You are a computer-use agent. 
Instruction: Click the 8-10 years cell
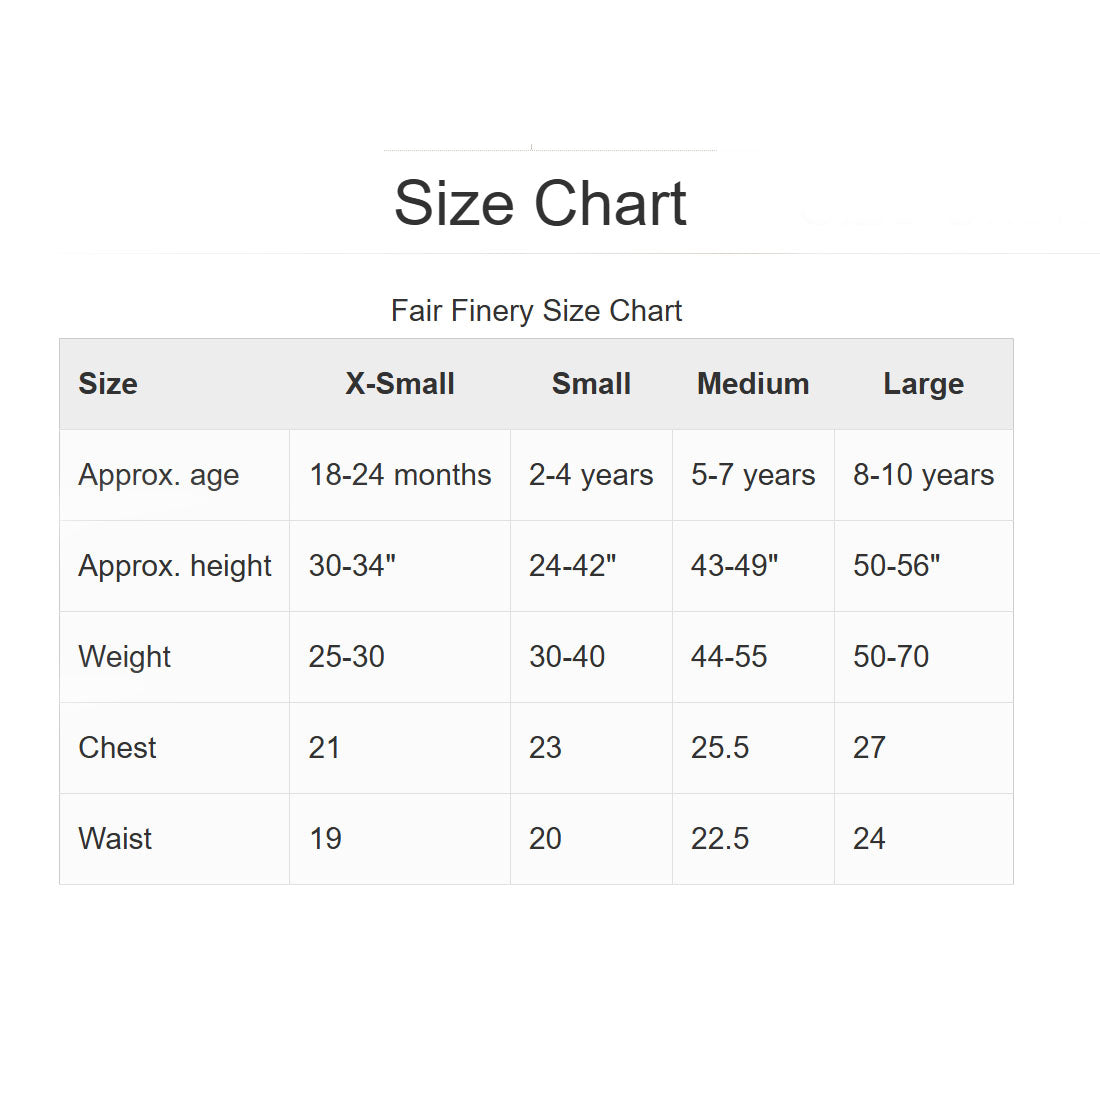tap(923, 475)
